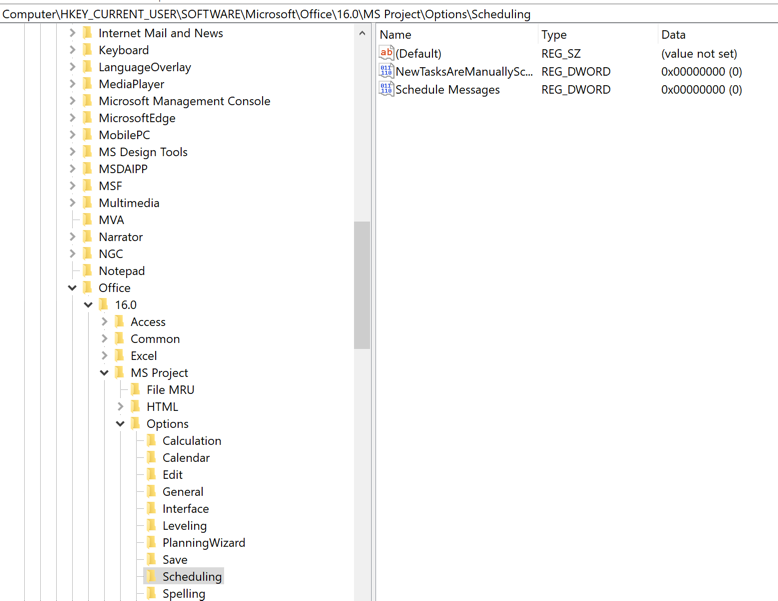Viewport: 778px width, 601px height.
Task: Expand the Multimedia key
Action: tap(72, 202)
